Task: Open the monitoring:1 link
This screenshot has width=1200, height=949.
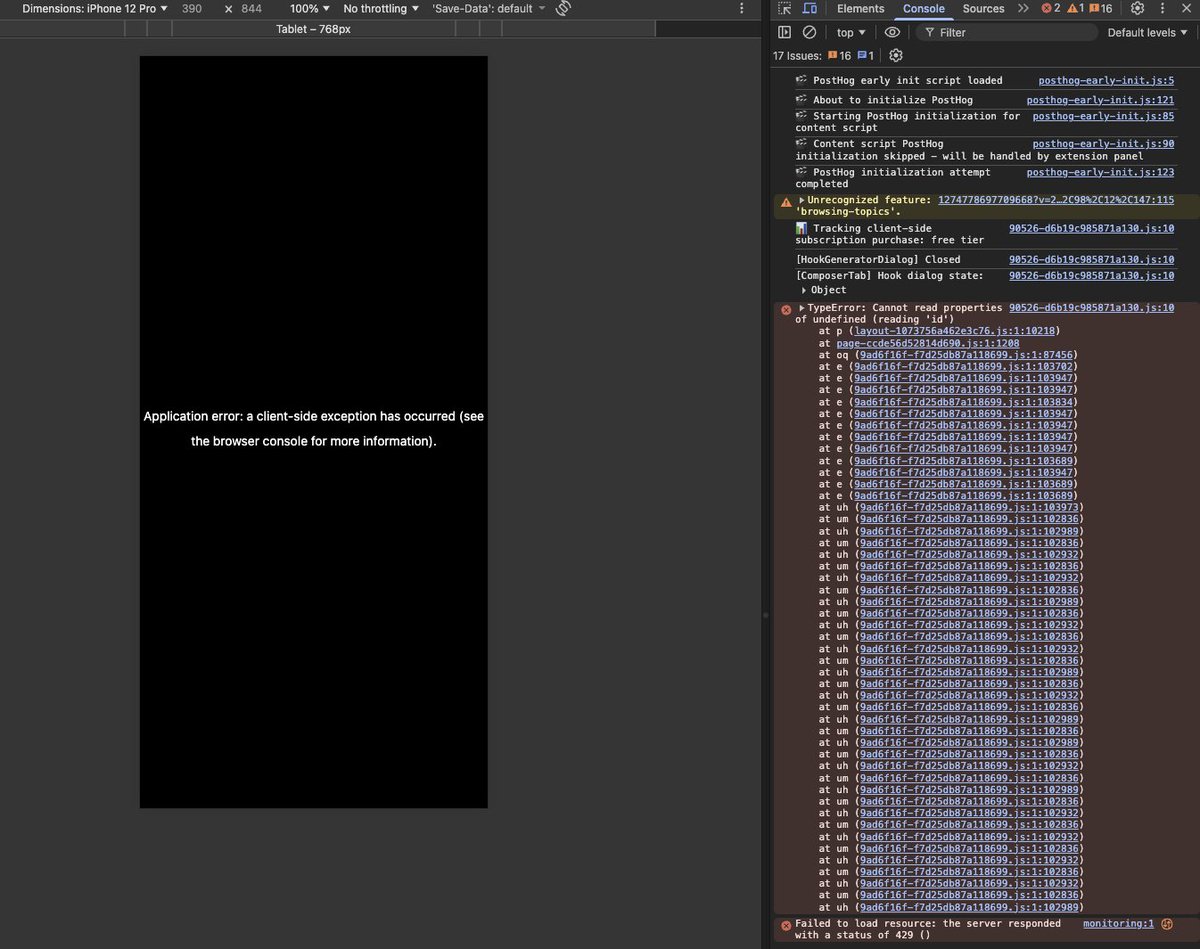Action: (x=1118, y=924)
